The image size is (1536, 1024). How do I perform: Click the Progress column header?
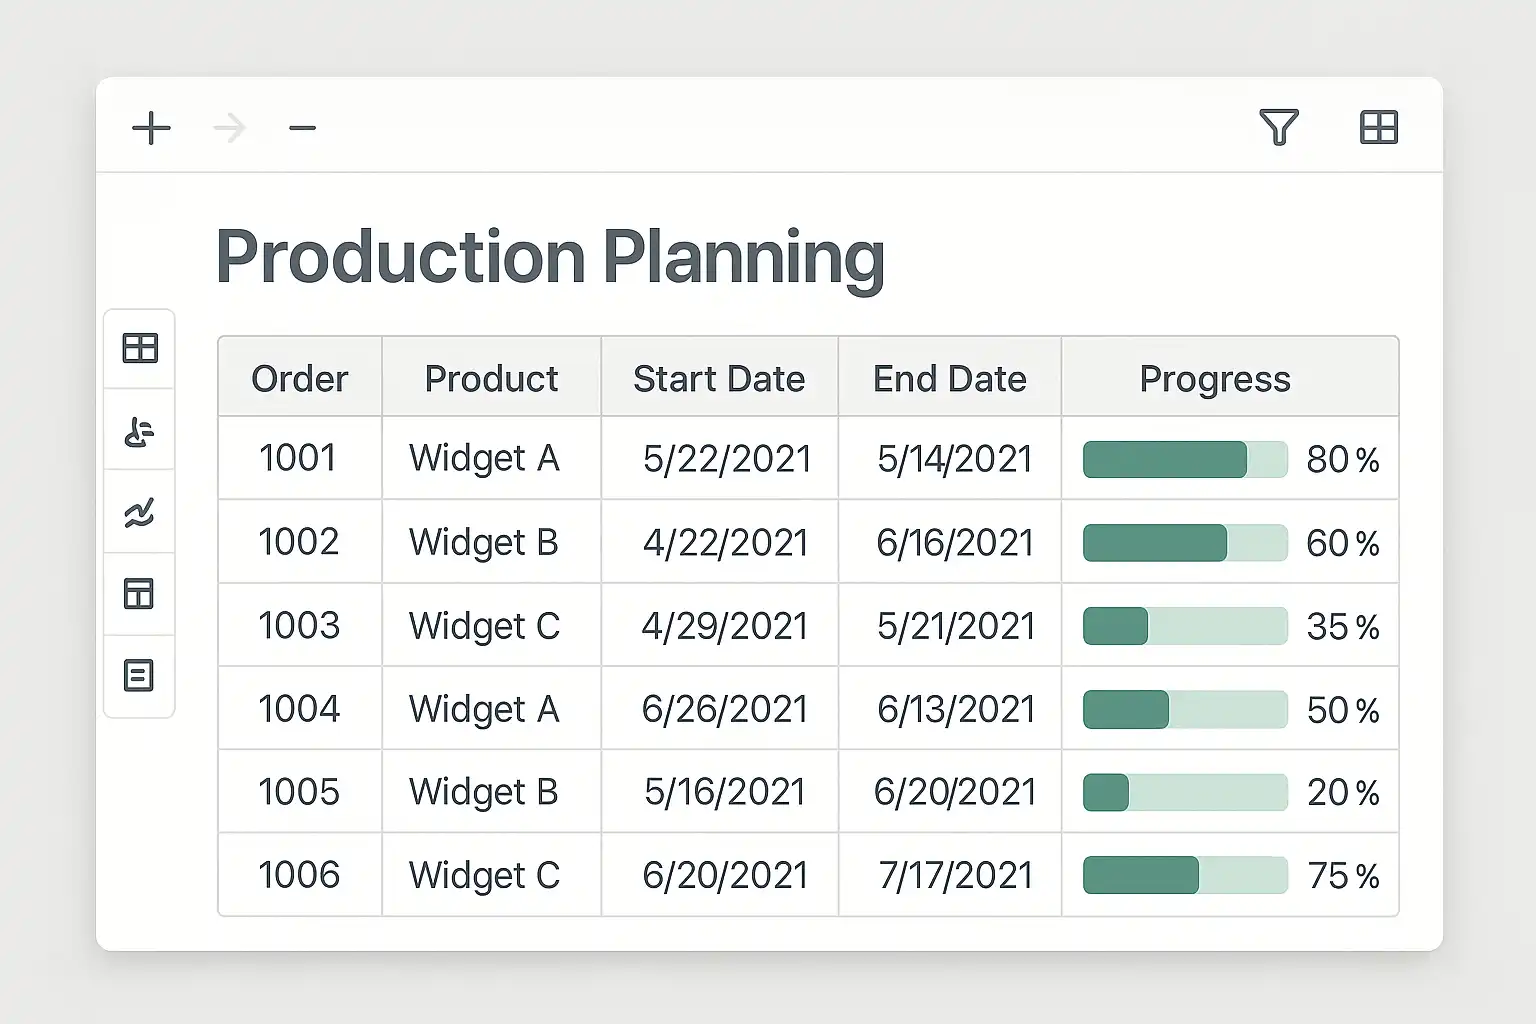(1214, 379)
